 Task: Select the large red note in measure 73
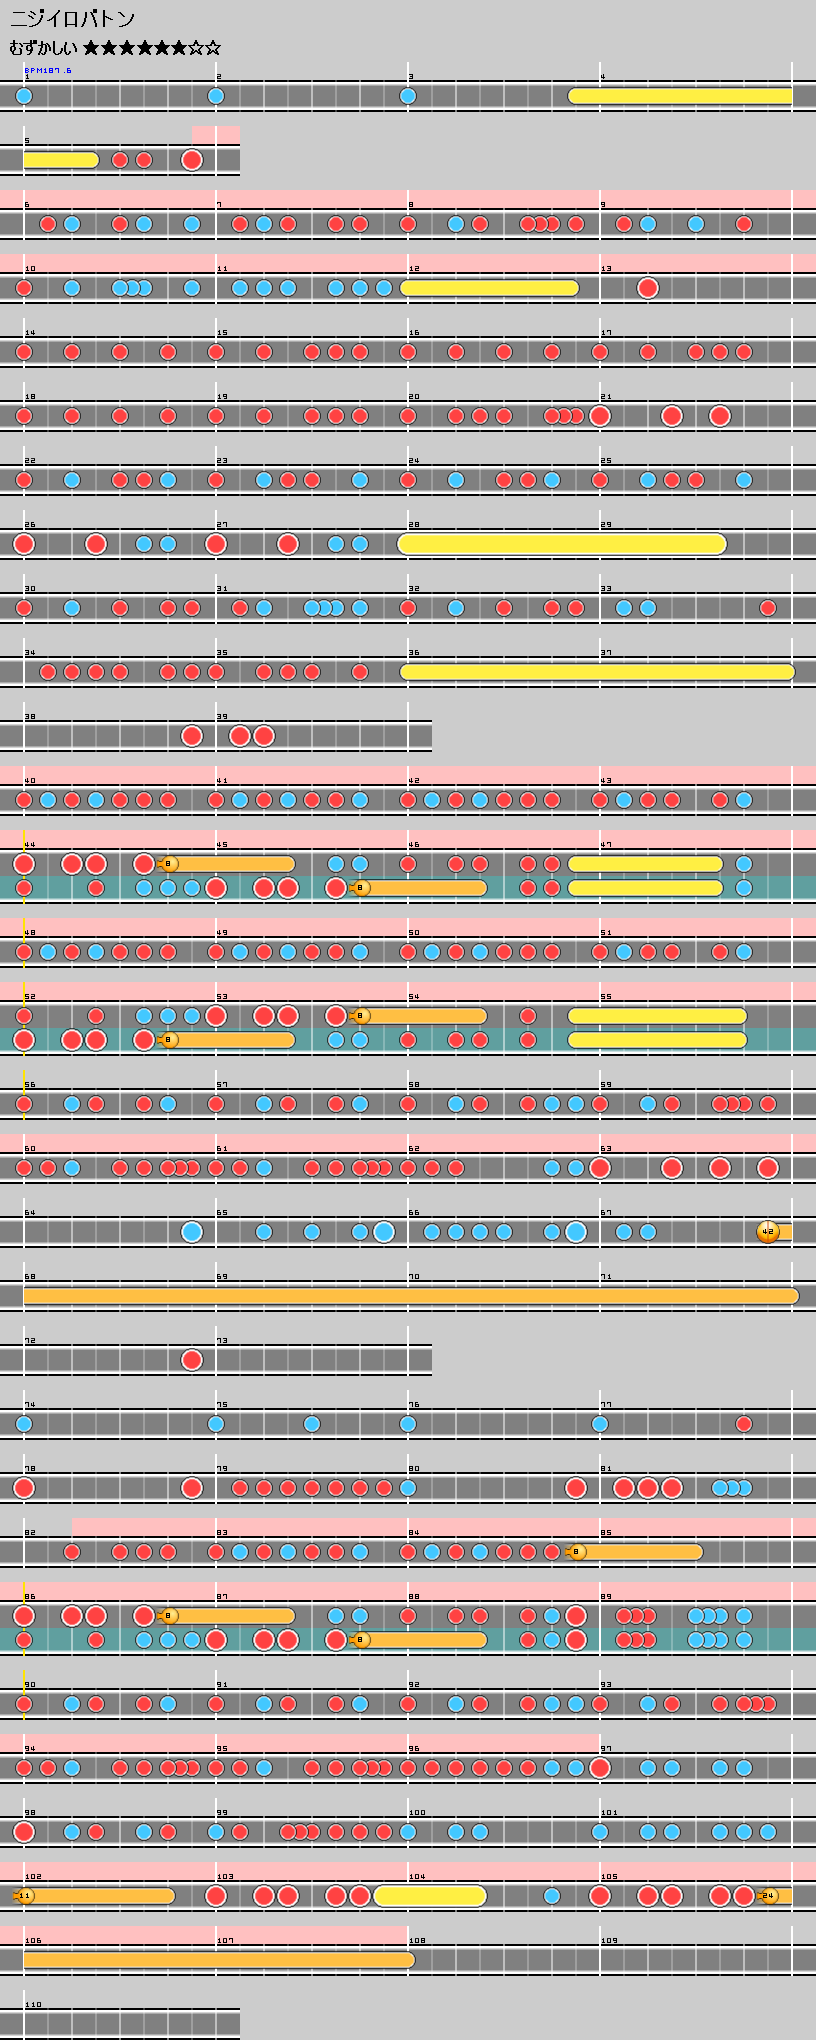tap(192, 1360)
